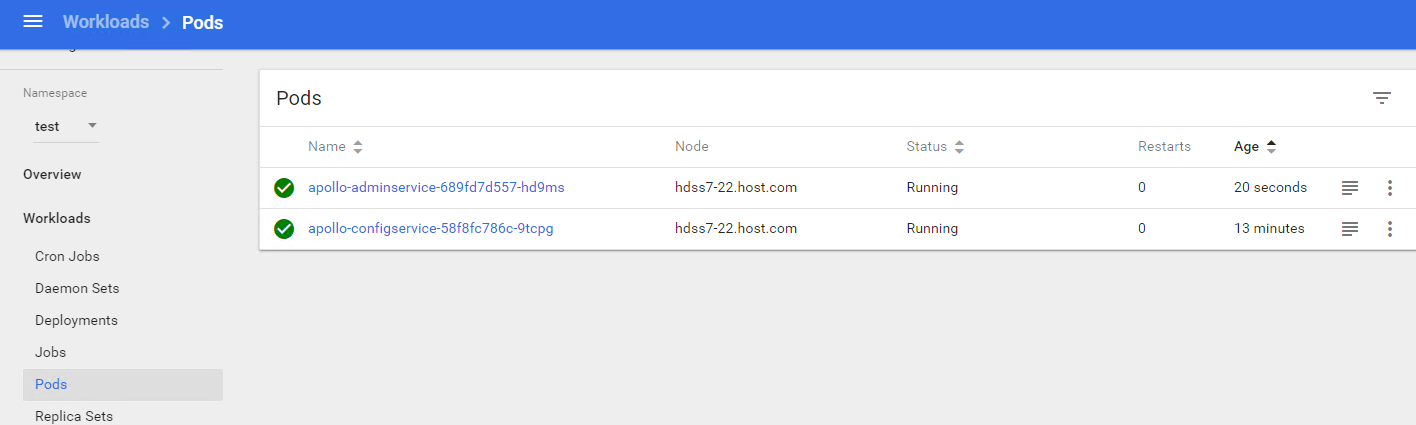1416x425 pixels.
Task: Open the hamburger navigation menu
Action: pyautogui.click(x=33, y=22)
